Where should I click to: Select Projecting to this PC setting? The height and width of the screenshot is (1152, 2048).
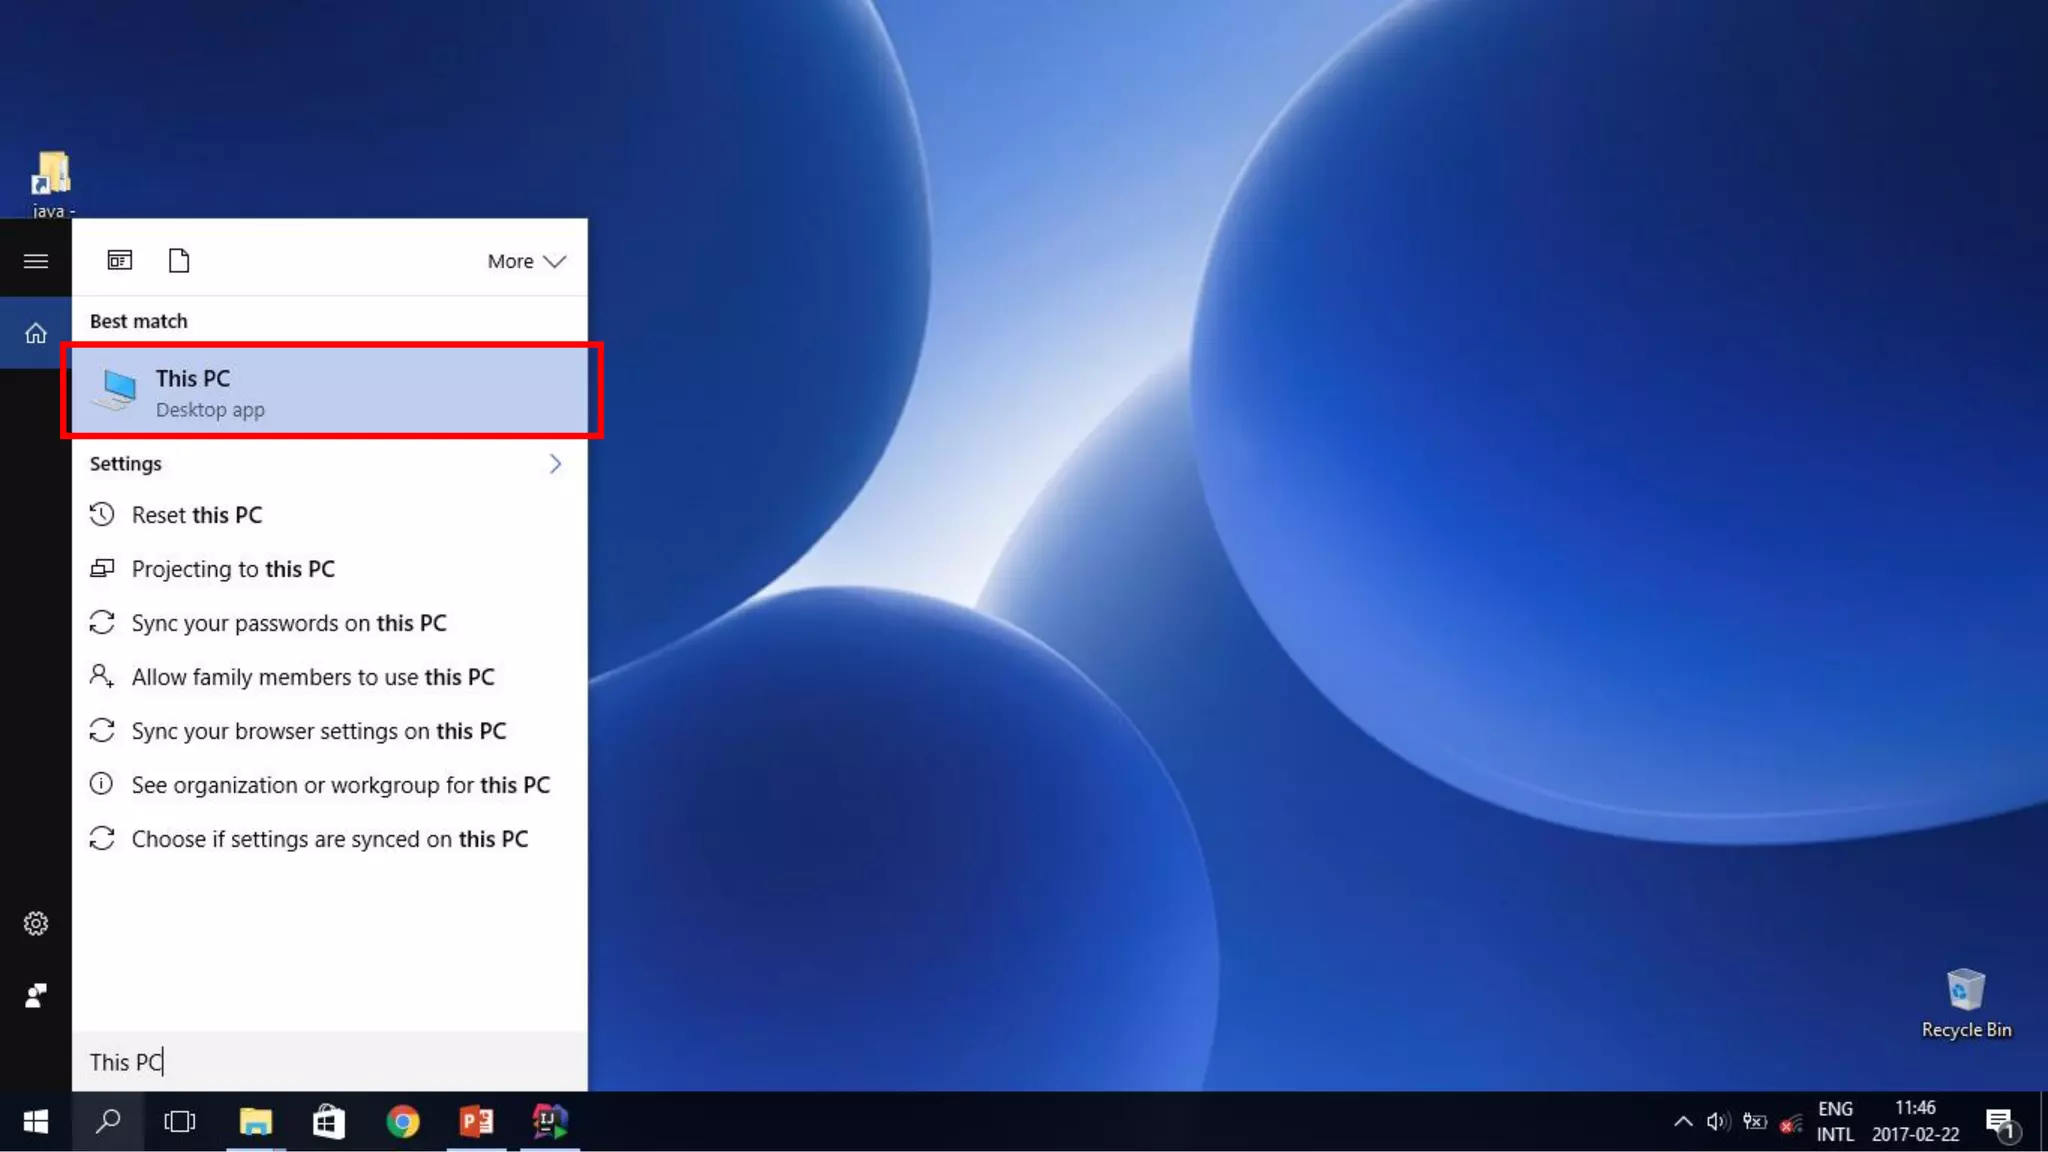point(233,569)
